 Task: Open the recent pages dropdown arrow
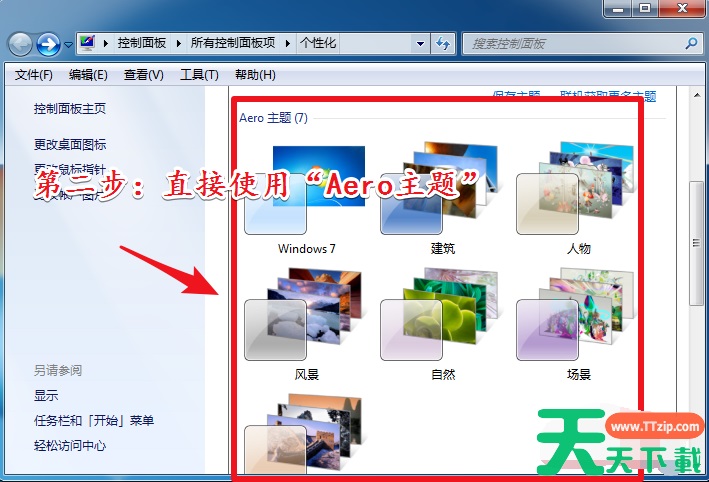click(68, 44)
